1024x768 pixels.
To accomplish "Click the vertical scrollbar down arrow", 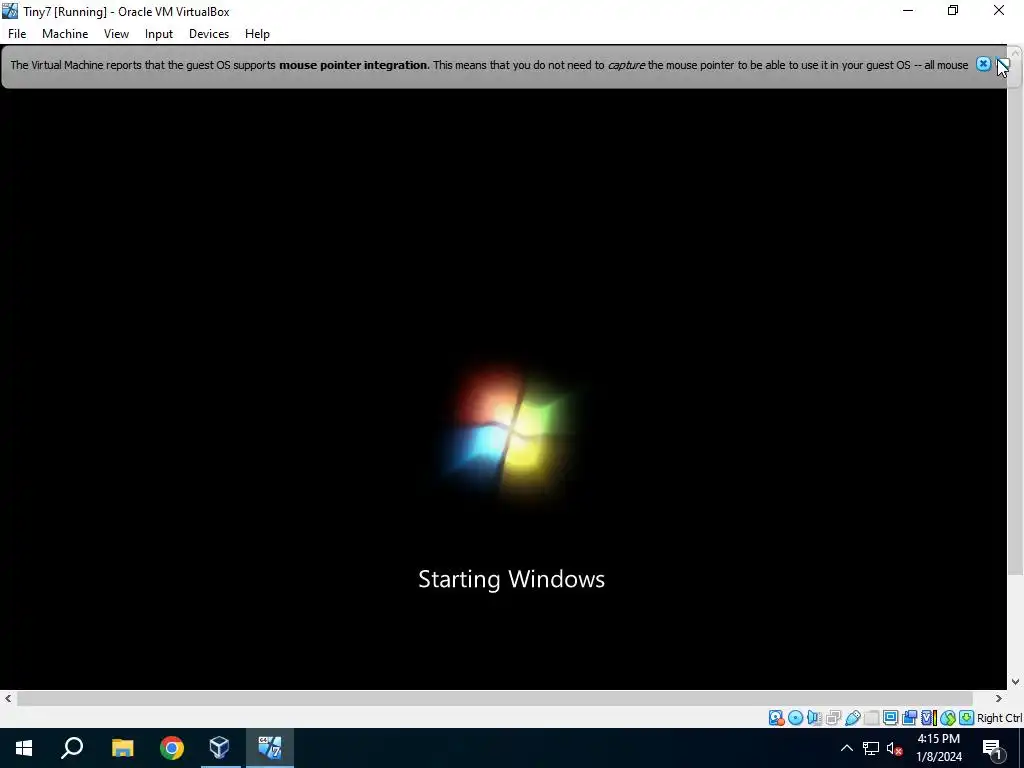I will point(1016,682).
